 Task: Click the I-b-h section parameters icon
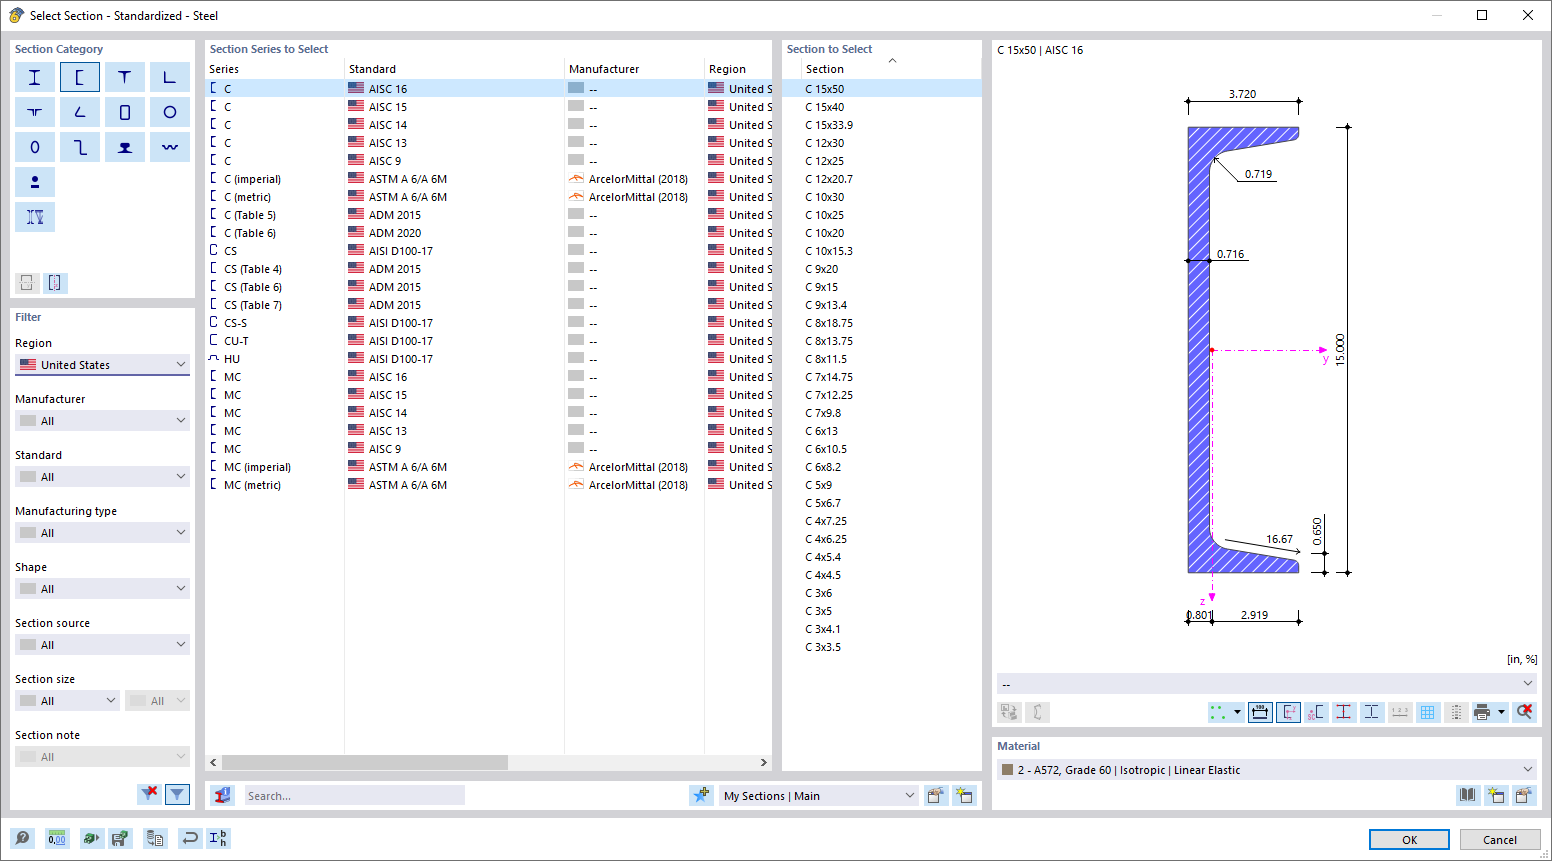click(x=218, y=838)
